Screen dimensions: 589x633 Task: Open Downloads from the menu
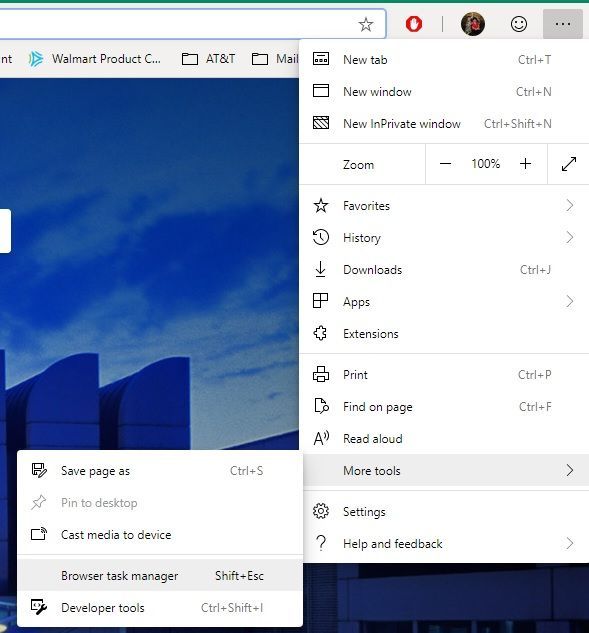pos(444,269)
